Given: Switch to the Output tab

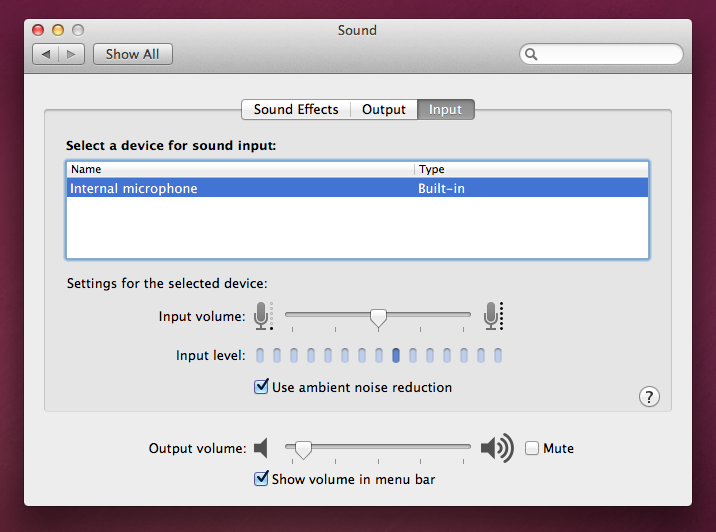Looking at the screenshot, I should pyautogui.click(x=384, y=110).
